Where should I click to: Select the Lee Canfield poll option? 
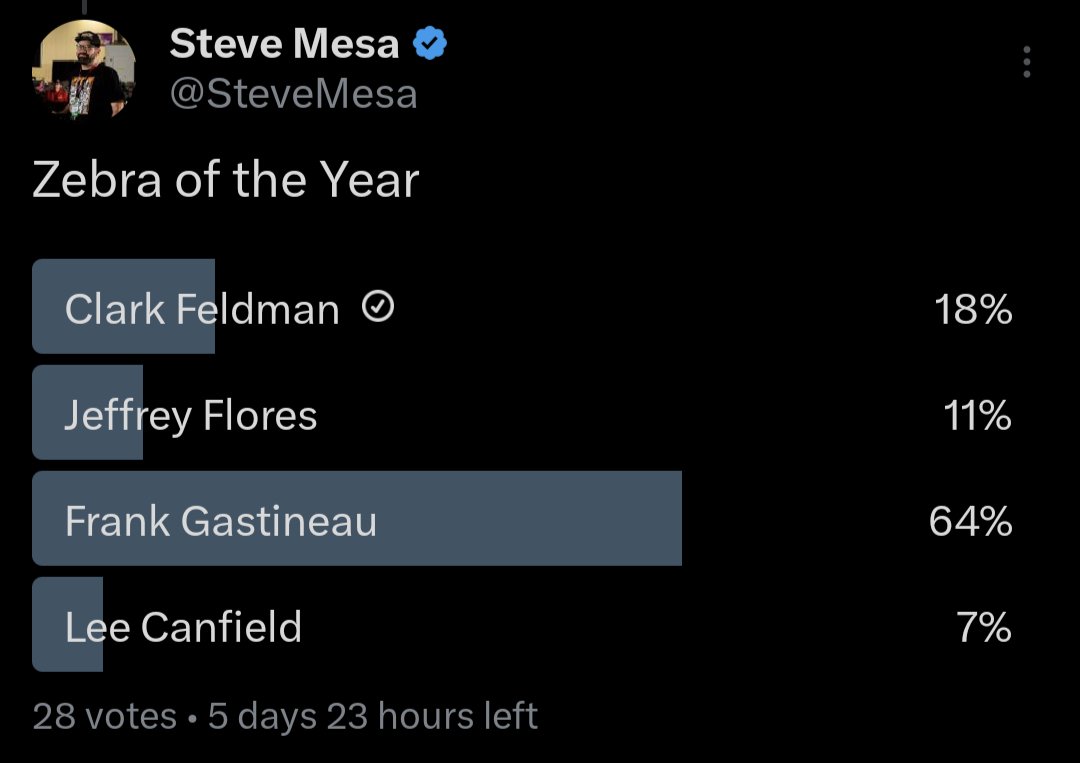point(522,625)
